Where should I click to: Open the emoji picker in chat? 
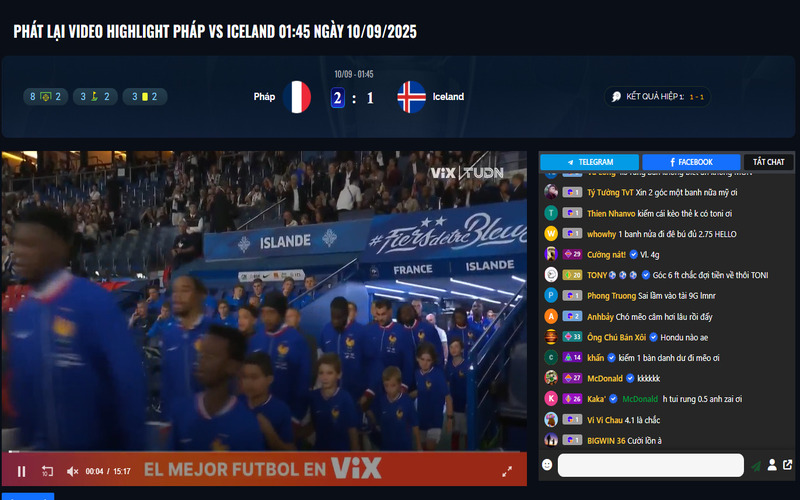click(547, 465)
